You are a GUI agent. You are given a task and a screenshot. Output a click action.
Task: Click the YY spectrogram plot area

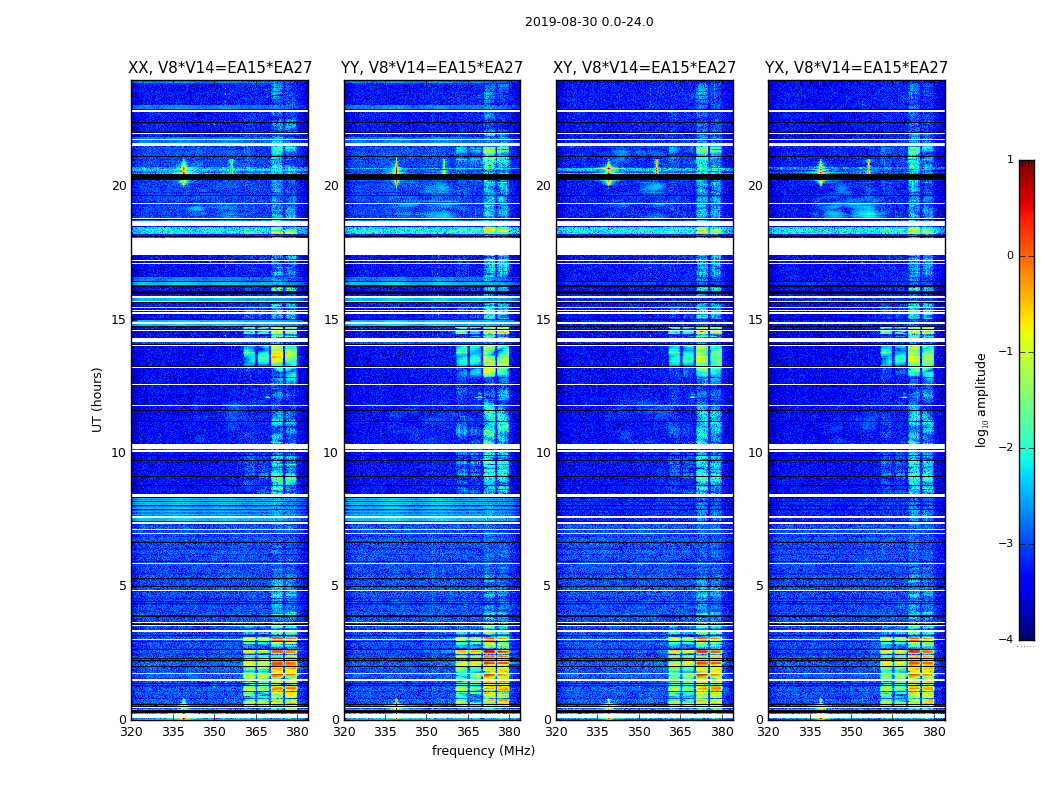pos(432,400)
